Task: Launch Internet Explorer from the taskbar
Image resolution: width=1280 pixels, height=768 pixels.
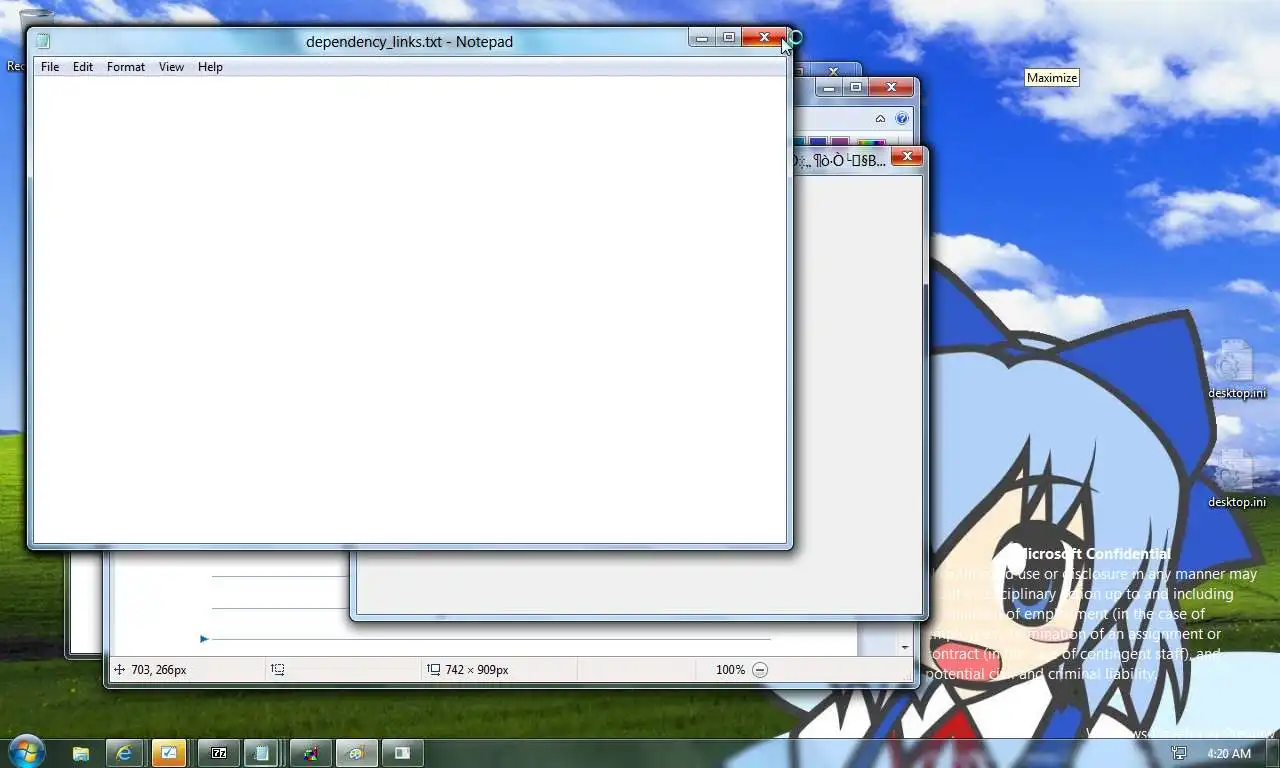Action: [124, 753]
